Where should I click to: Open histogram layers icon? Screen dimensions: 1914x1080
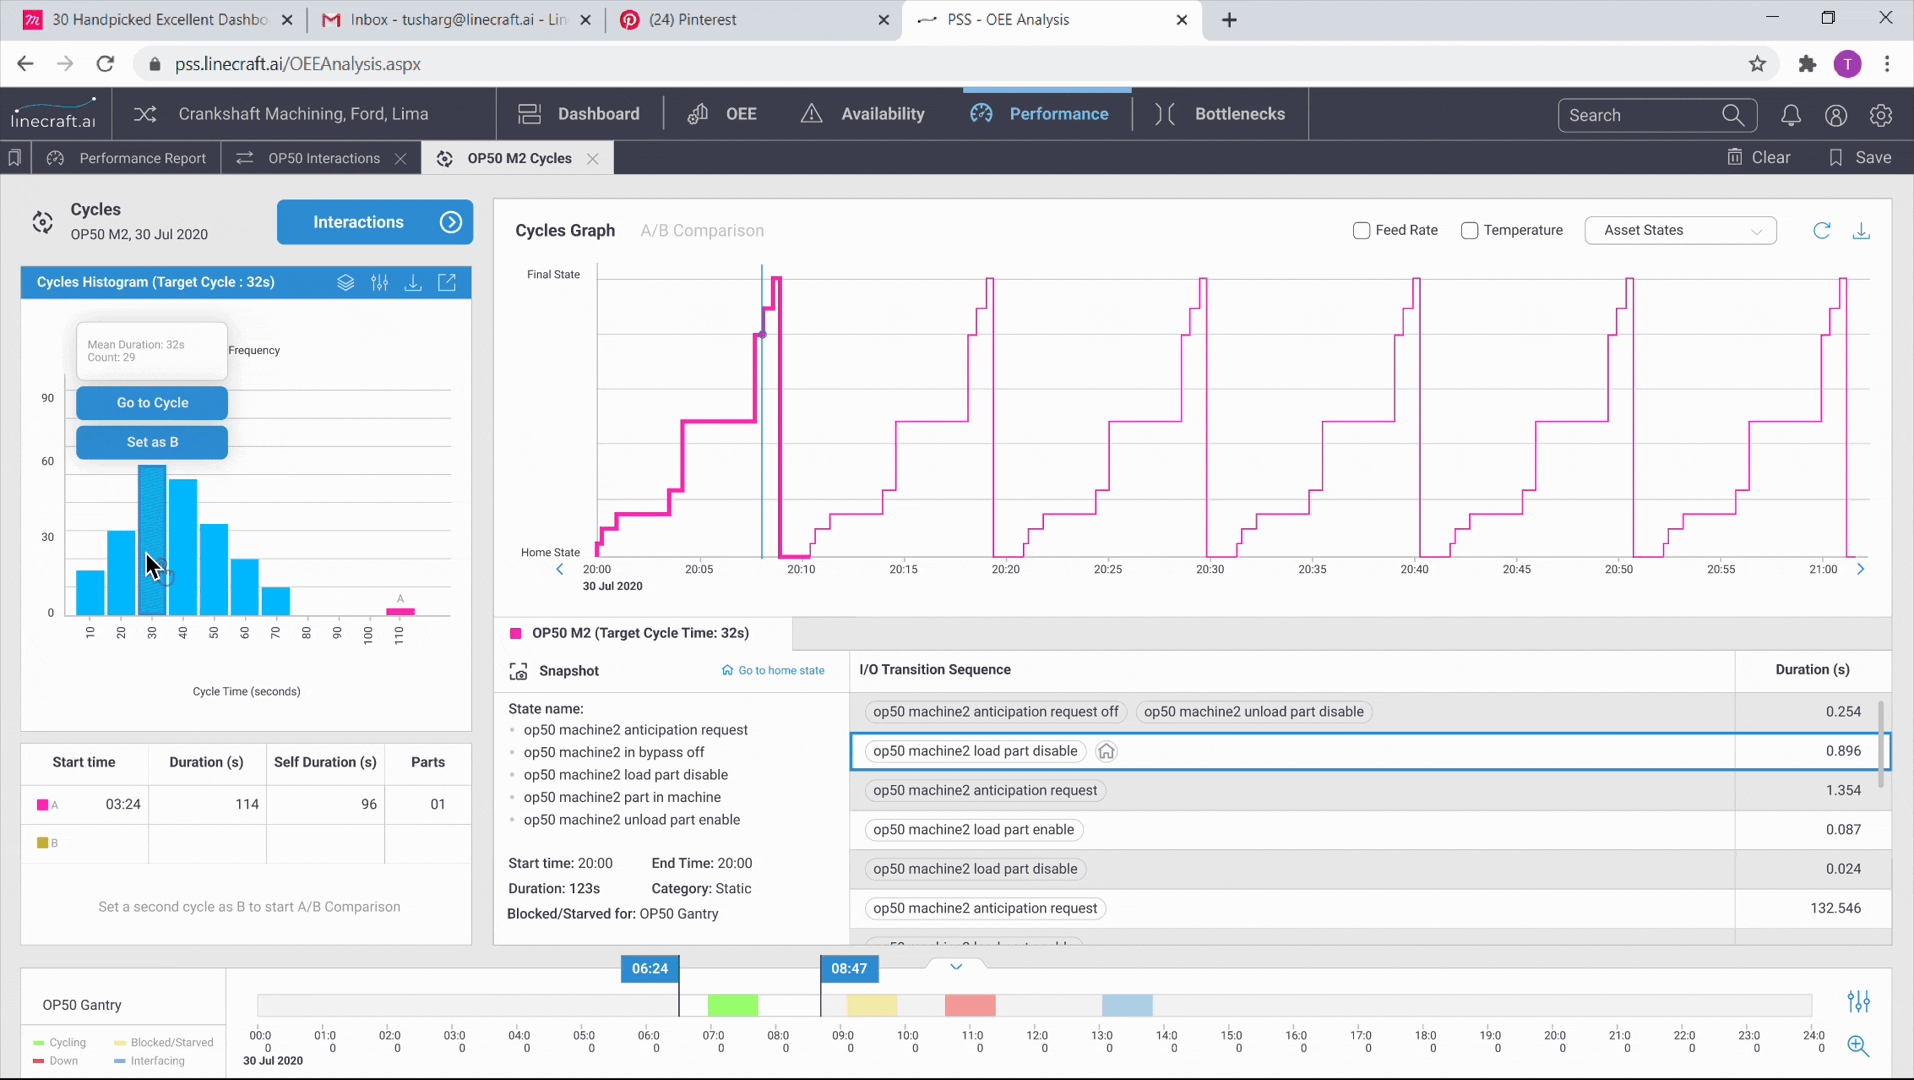tap(346, 282)
